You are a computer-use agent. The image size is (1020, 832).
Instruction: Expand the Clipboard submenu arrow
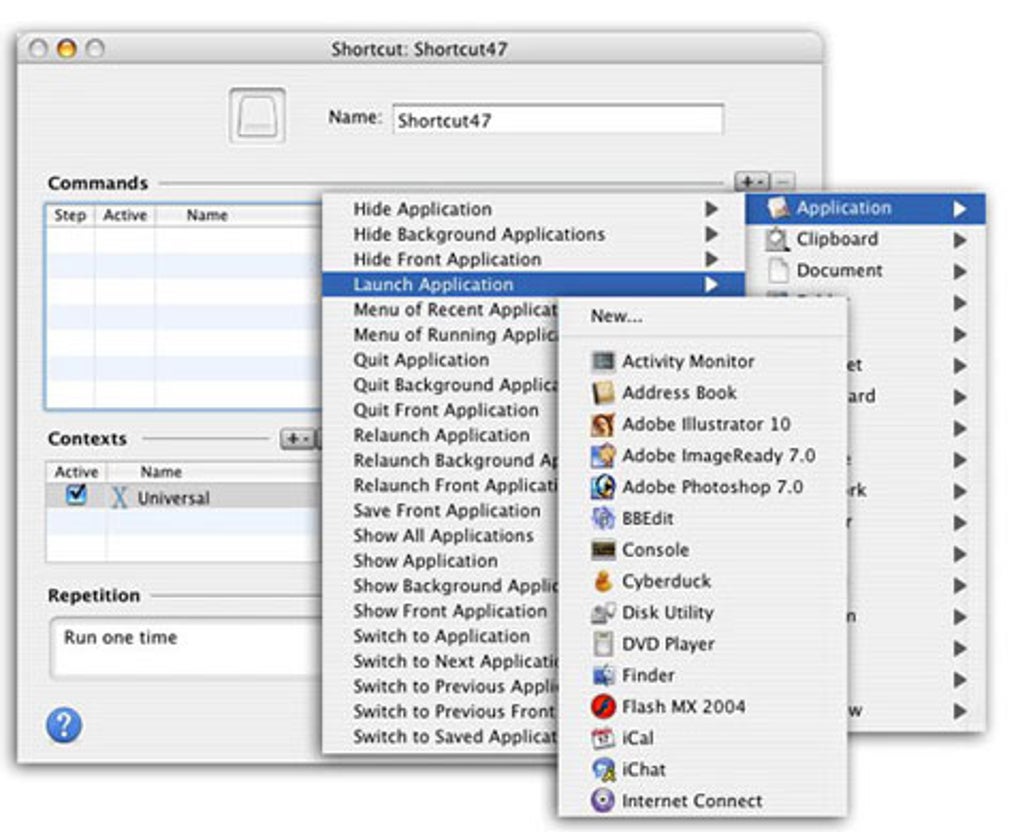pyautogui.click(x=960, y=240)
